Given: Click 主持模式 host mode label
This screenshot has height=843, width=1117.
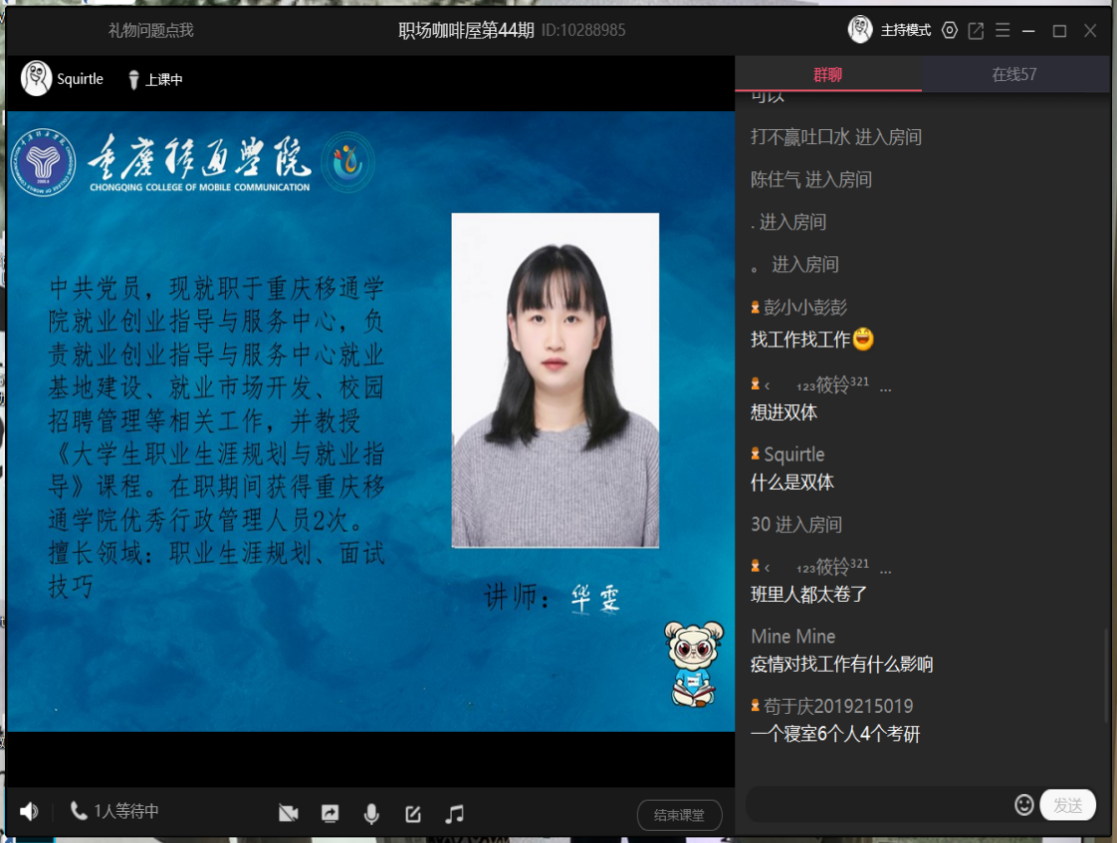Looking at the screenshot, I should [x=905, y=30].
